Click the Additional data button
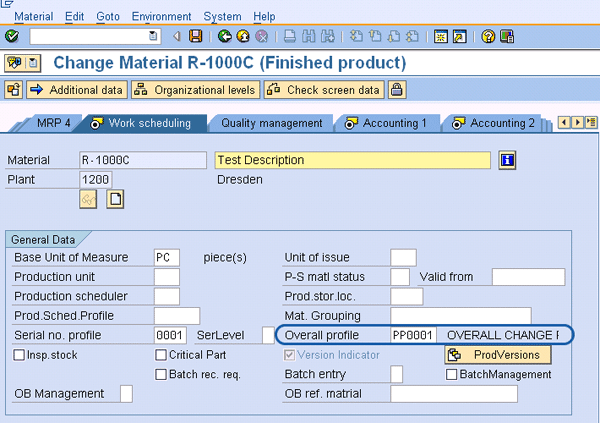Viewport: 600px width, 423px height. click(x=77, y=90)
